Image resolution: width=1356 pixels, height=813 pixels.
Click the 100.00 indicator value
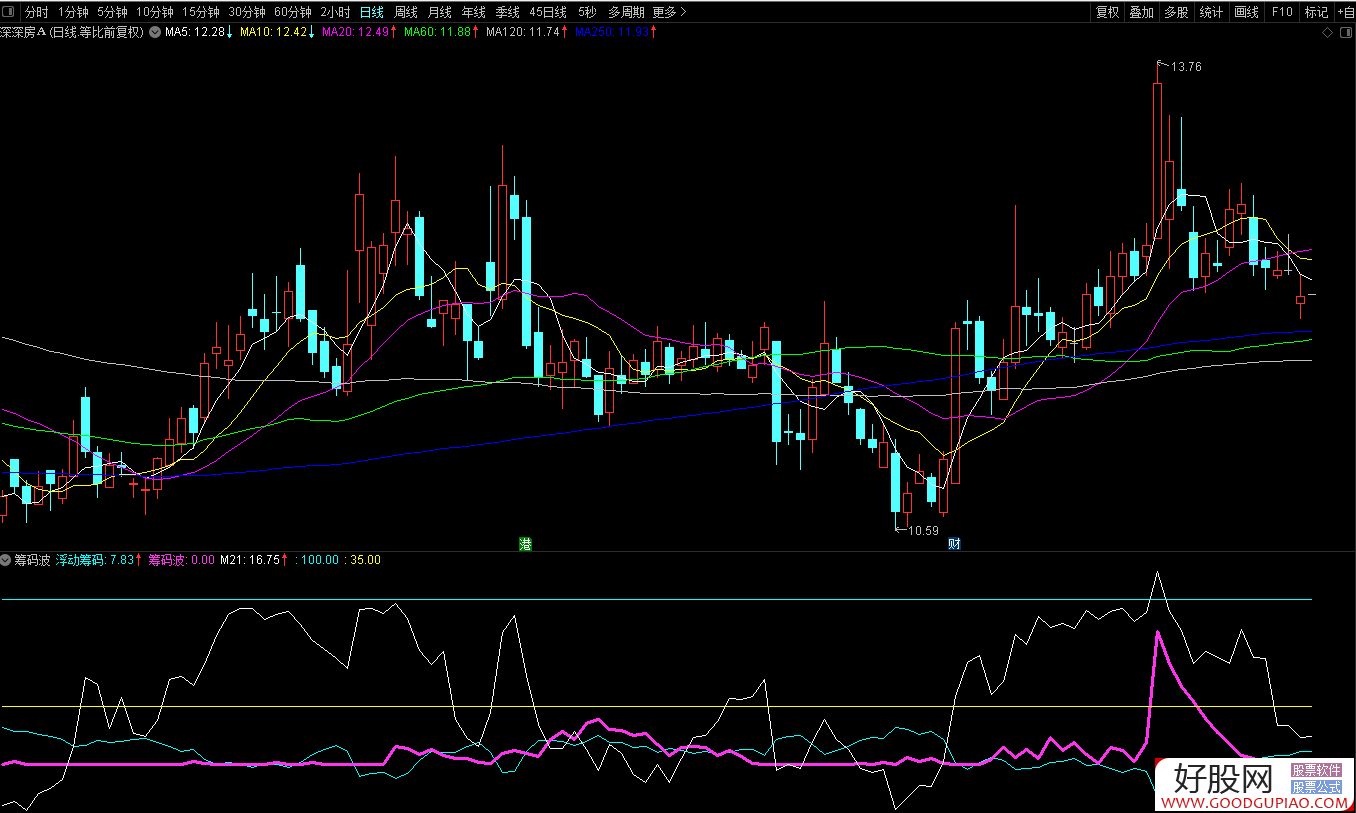(322, 560)
